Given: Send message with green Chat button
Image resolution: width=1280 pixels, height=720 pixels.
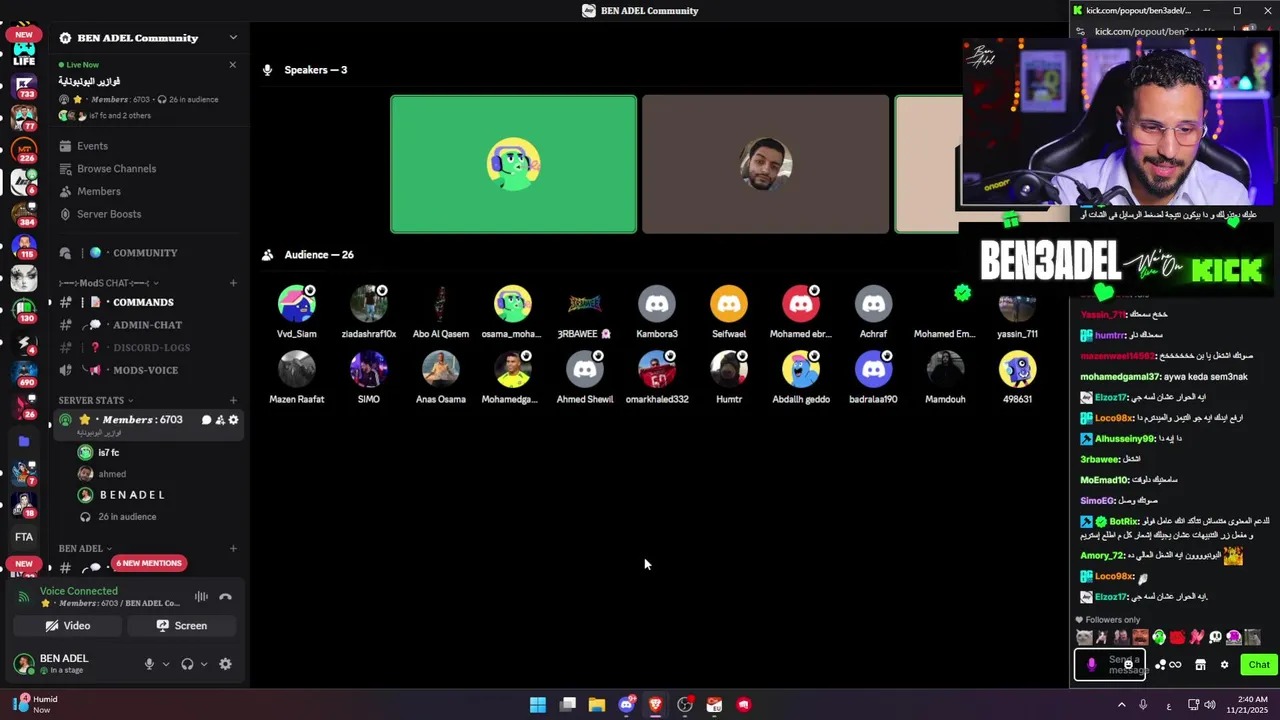Looking at the screenshot, I should coord(1257,665).
